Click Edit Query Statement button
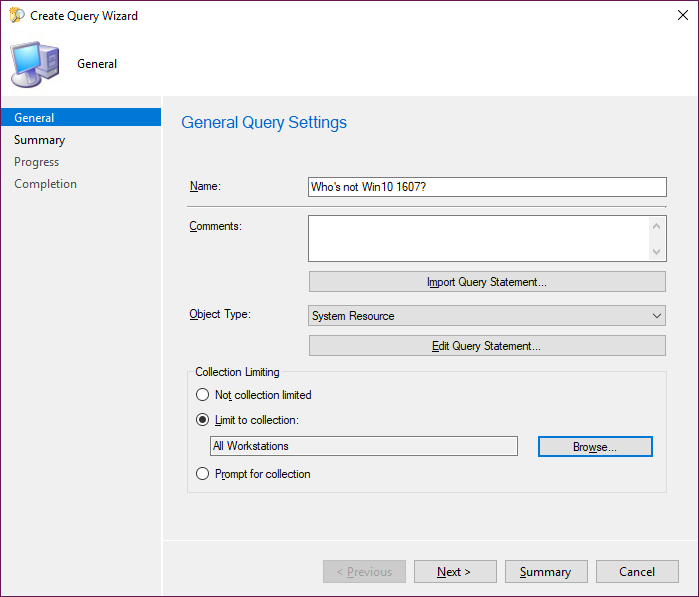 tap(486, 346)
